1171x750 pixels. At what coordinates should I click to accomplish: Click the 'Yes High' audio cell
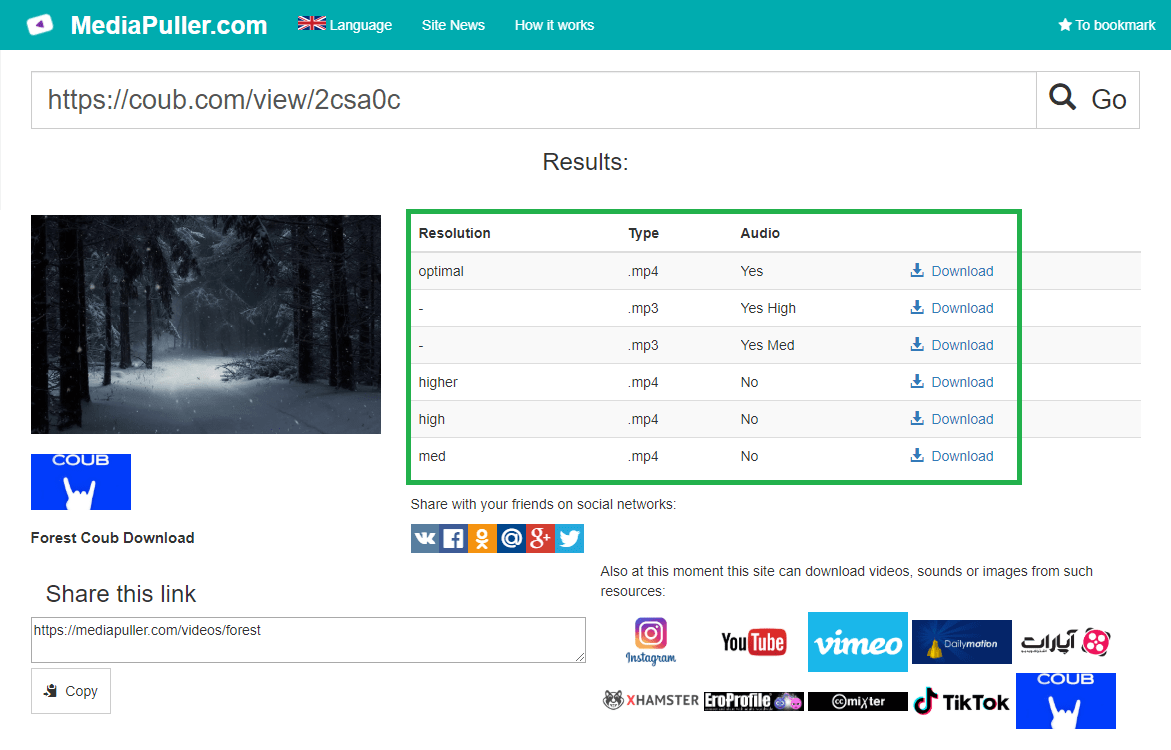pos(768,308)
